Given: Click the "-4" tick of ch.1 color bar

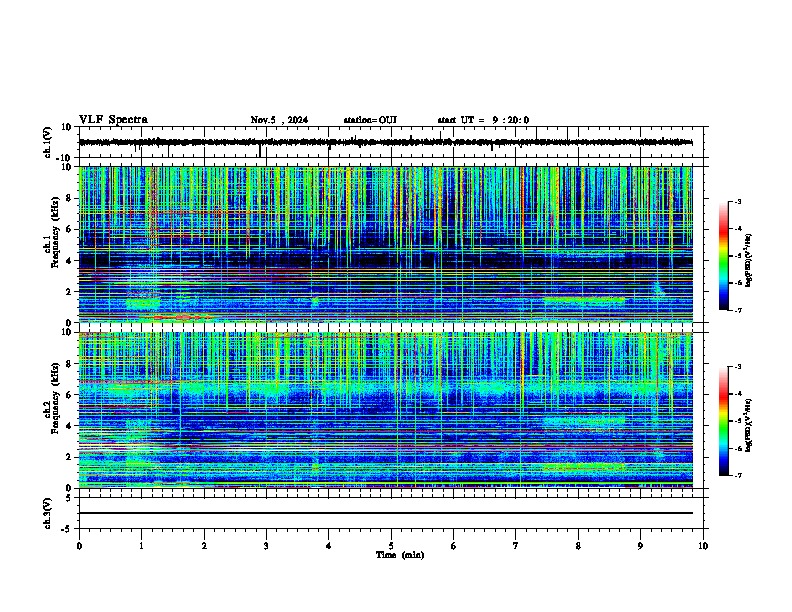Looking at the screenshot, I should point(737,229).
